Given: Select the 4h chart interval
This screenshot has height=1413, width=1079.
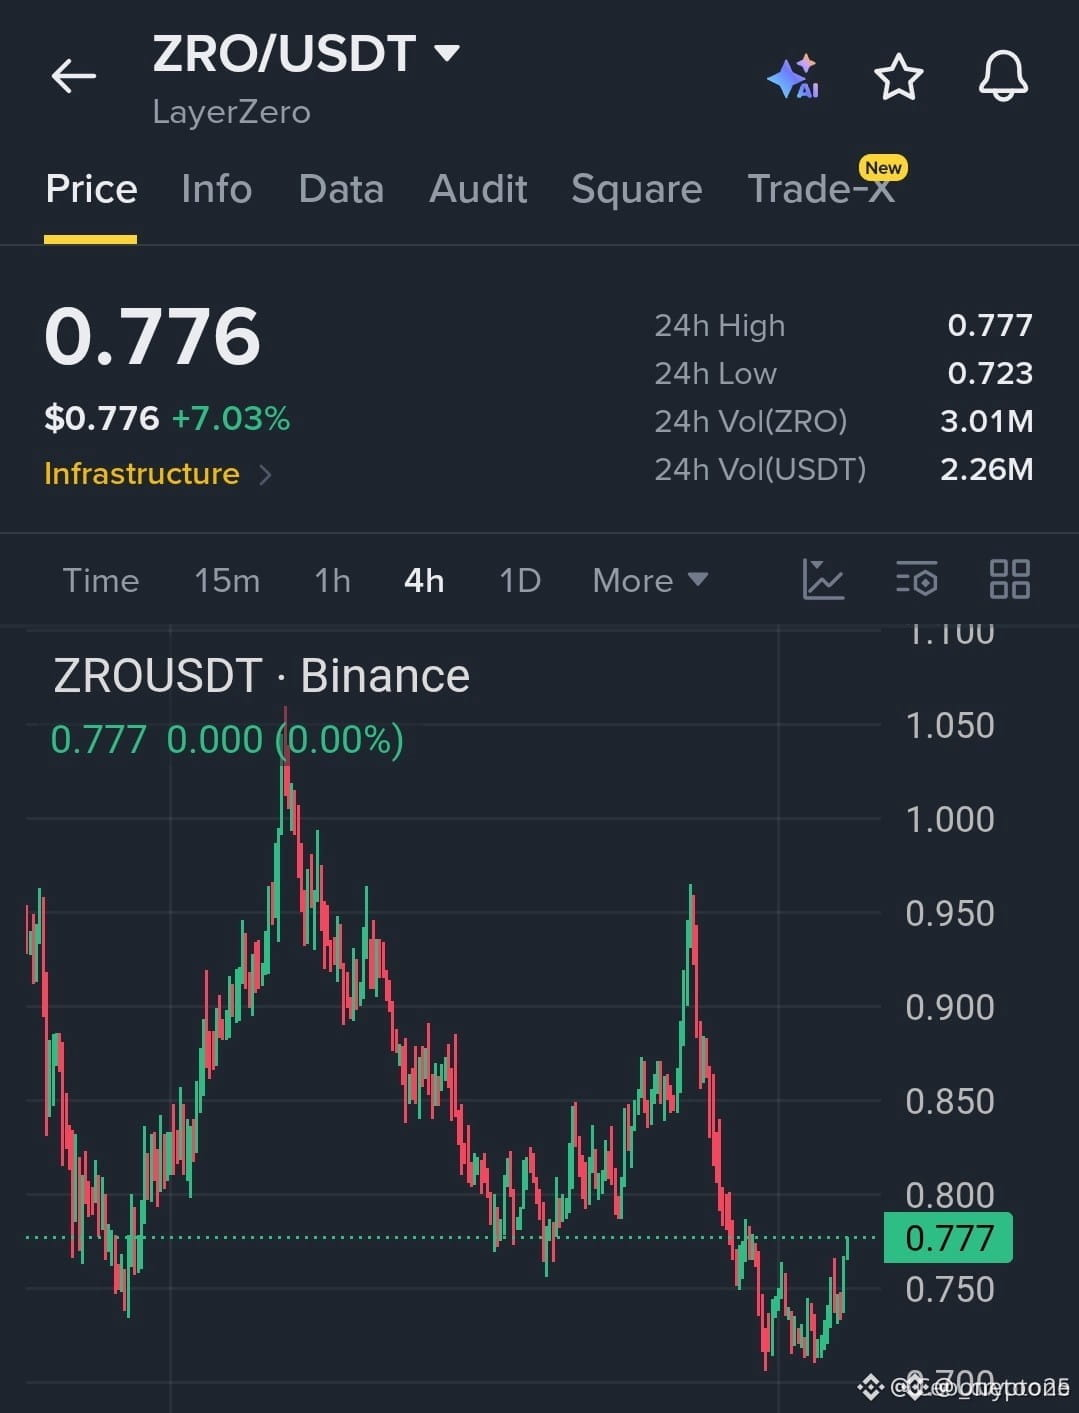Looking at the screenshot, I should pyautogui.click(x=424, y=580).
